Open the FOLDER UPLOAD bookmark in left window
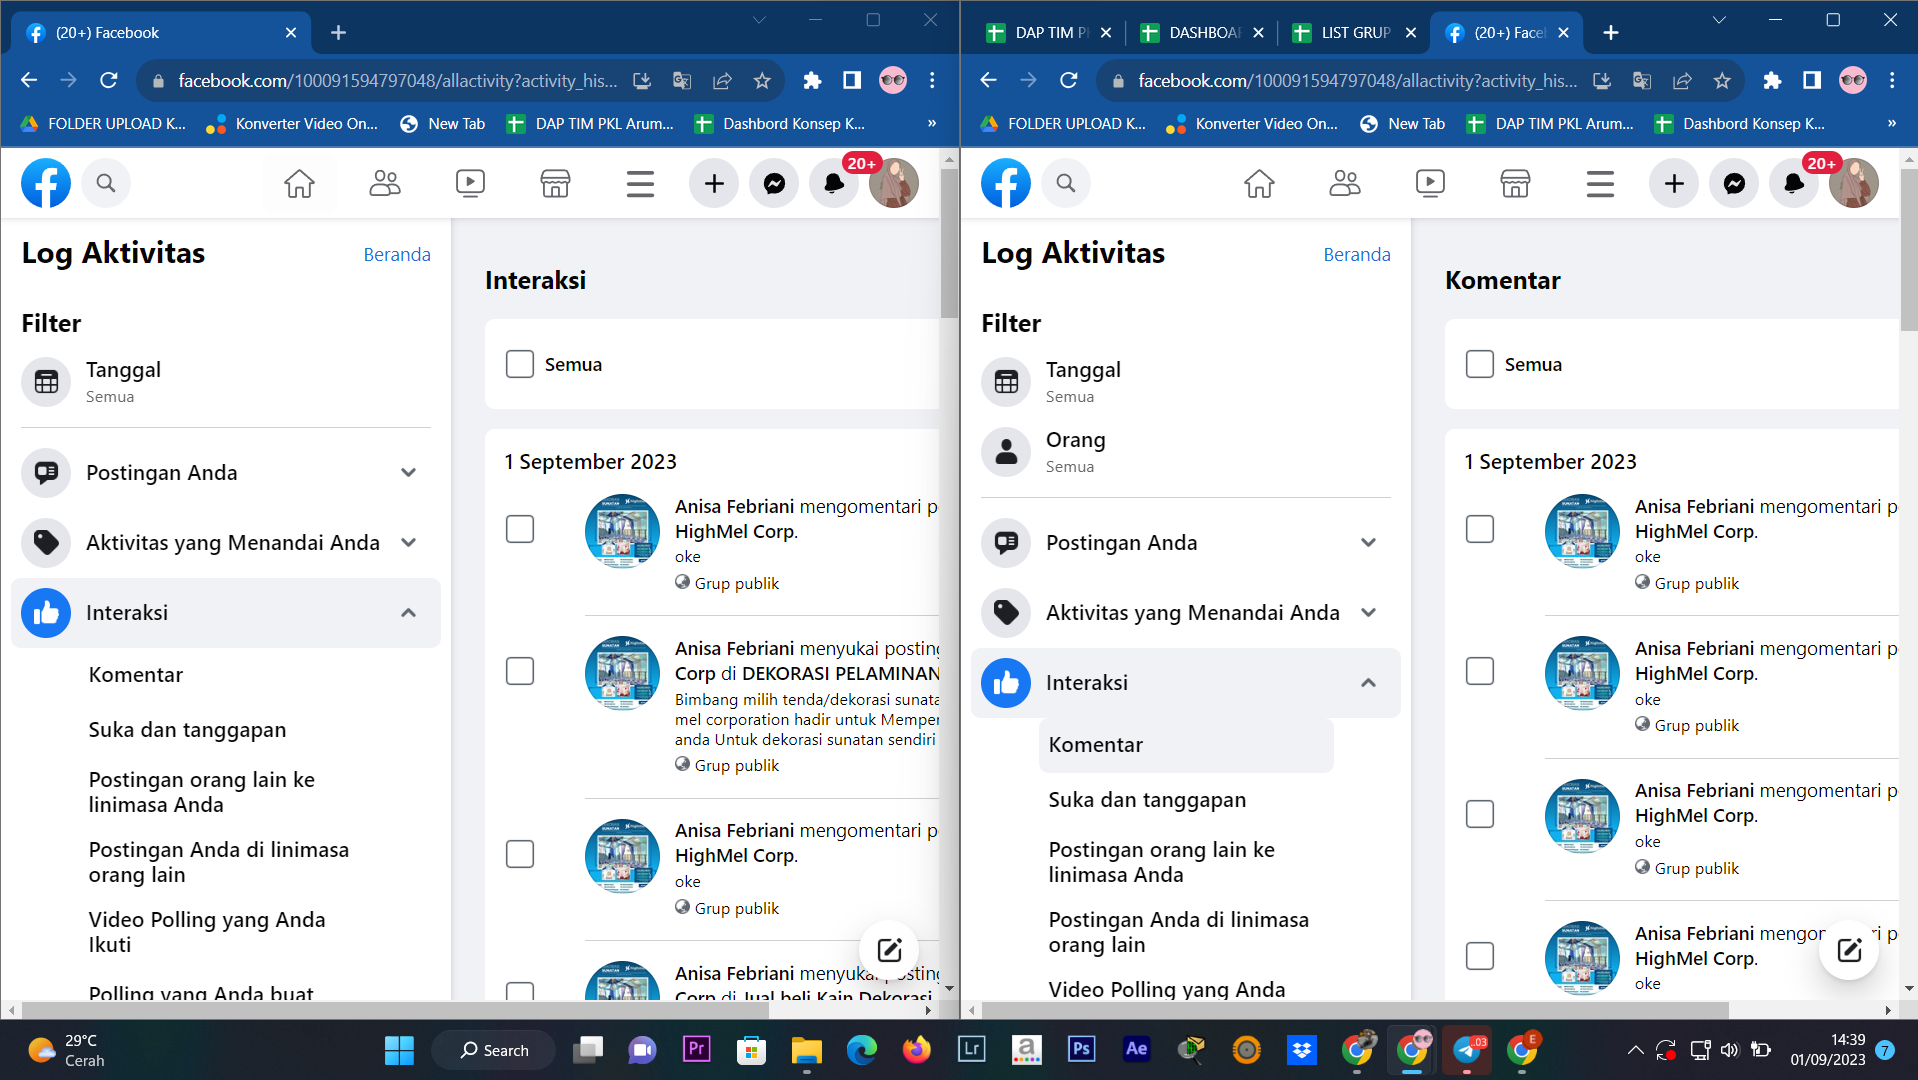 [x=104, y=124]
